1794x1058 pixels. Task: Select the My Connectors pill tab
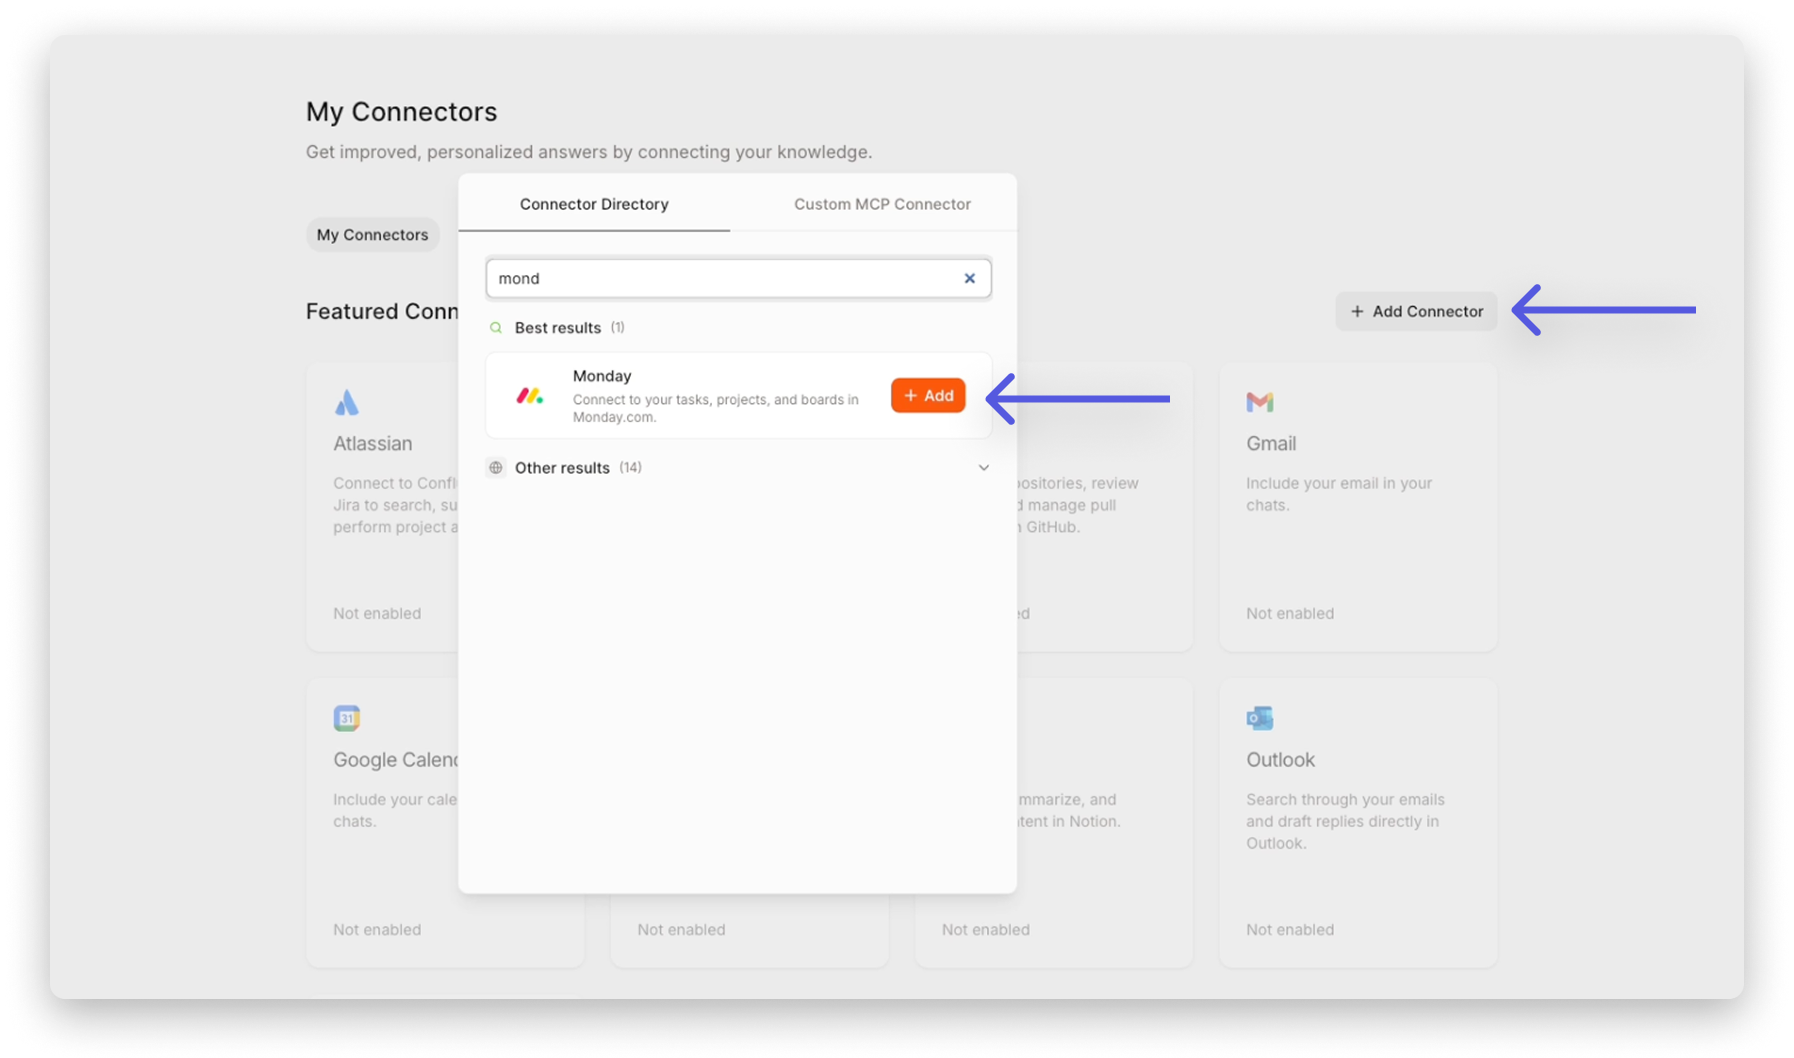point(372,234)
